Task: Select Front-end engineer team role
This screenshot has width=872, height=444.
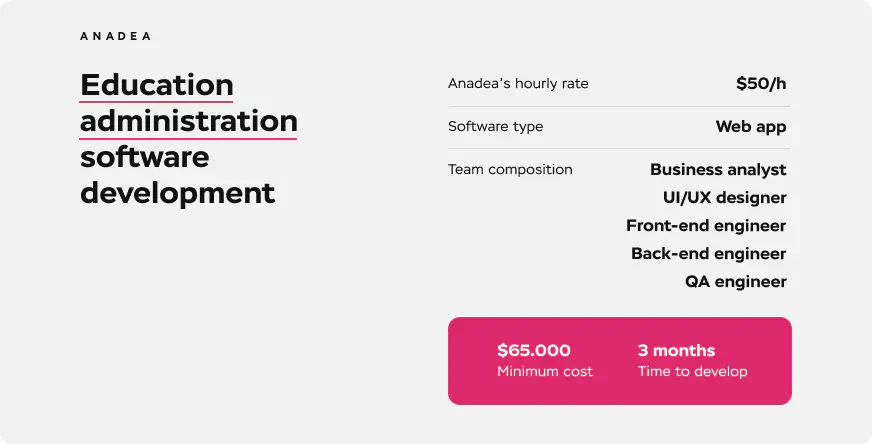Action: [706, 226]
